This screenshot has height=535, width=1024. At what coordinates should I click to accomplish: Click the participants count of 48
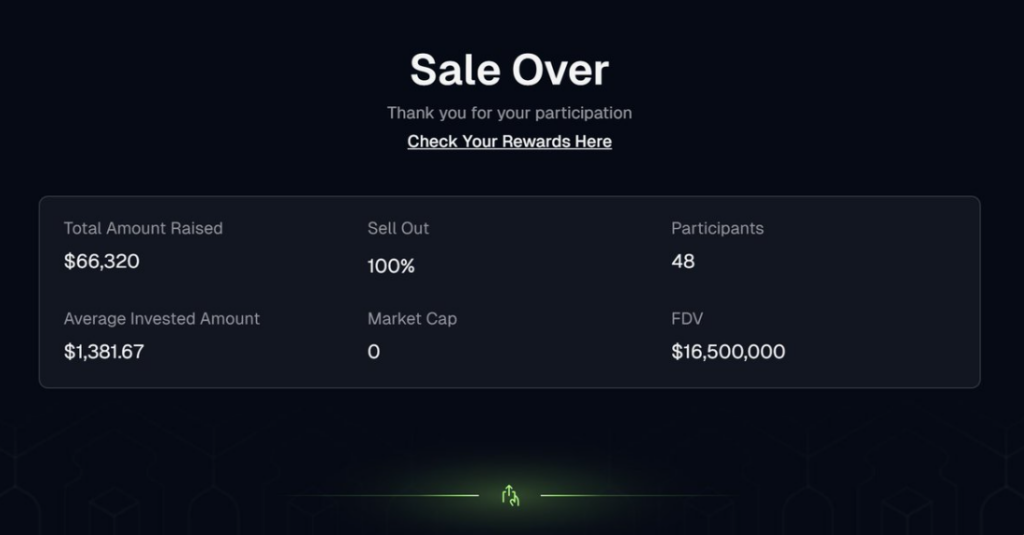coord(683,262)
